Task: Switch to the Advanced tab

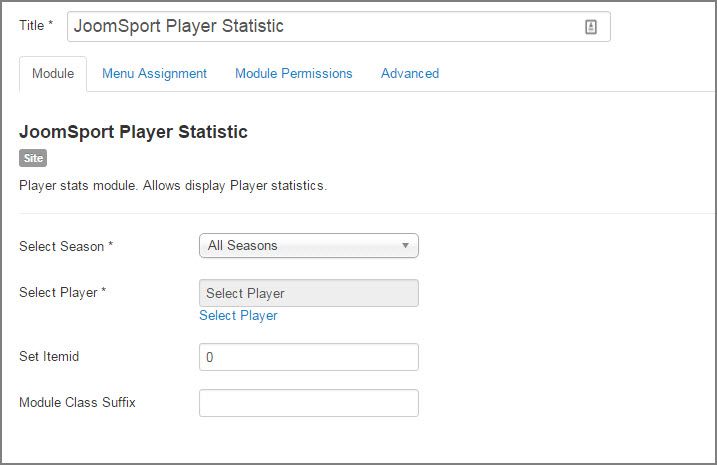Action: [x=410, y=74]
